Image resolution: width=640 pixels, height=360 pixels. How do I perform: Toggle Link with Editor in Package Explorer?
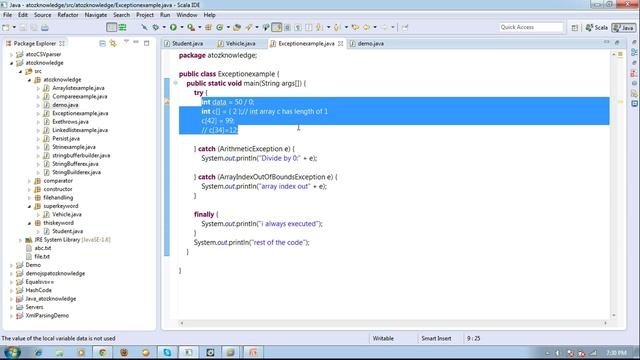click(x=113, y=43)
